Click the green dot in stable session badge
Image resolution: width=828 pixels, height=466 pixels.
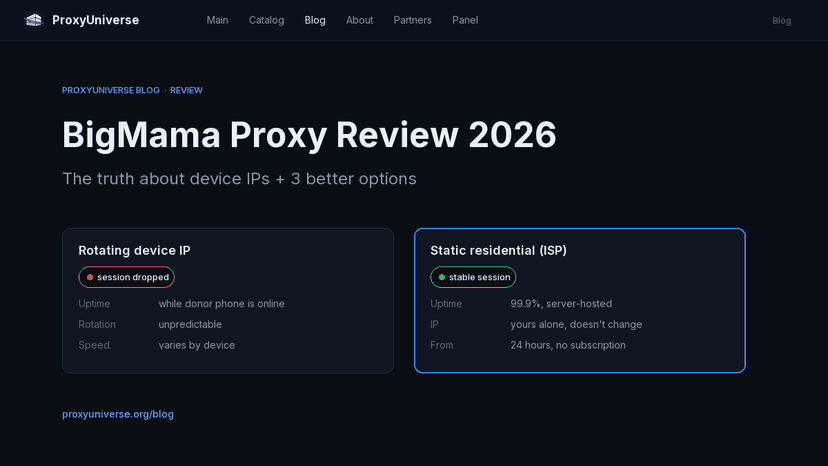point(442,277)
